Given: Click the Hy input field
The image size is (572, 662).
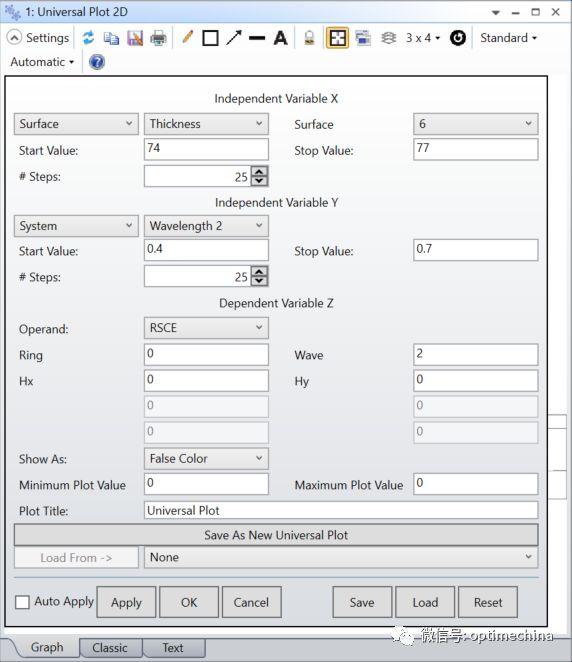Looking at the screenshot, I should pos(476,380).
